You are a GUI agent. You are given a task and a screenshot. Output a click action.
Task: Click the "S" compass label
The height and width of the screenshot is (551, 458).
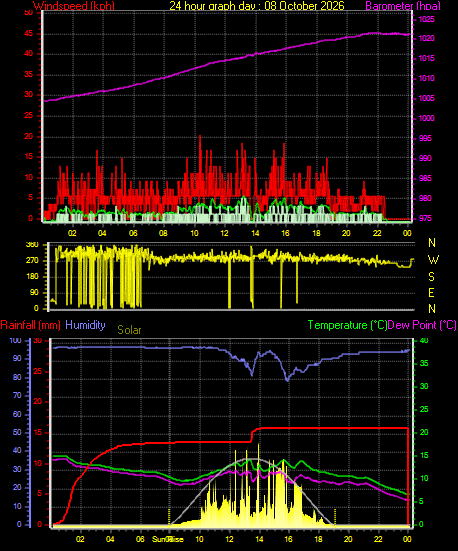432,277
